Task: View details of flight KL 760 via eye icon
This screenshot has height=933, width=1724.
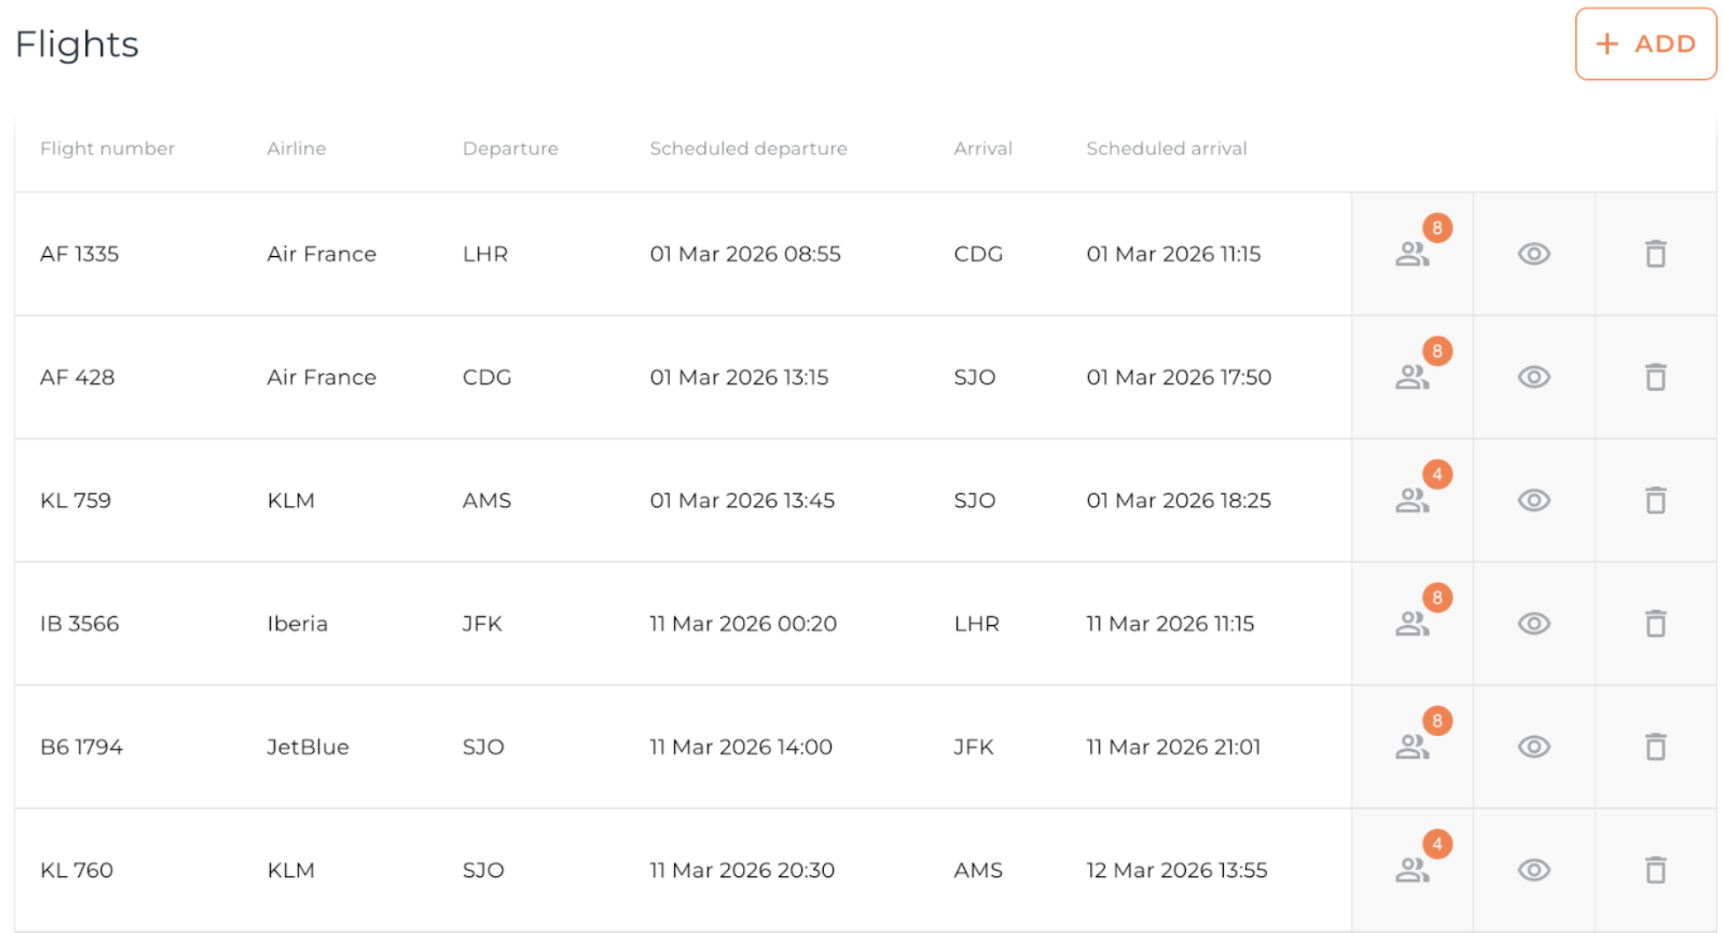Action: click(1533, 870)
